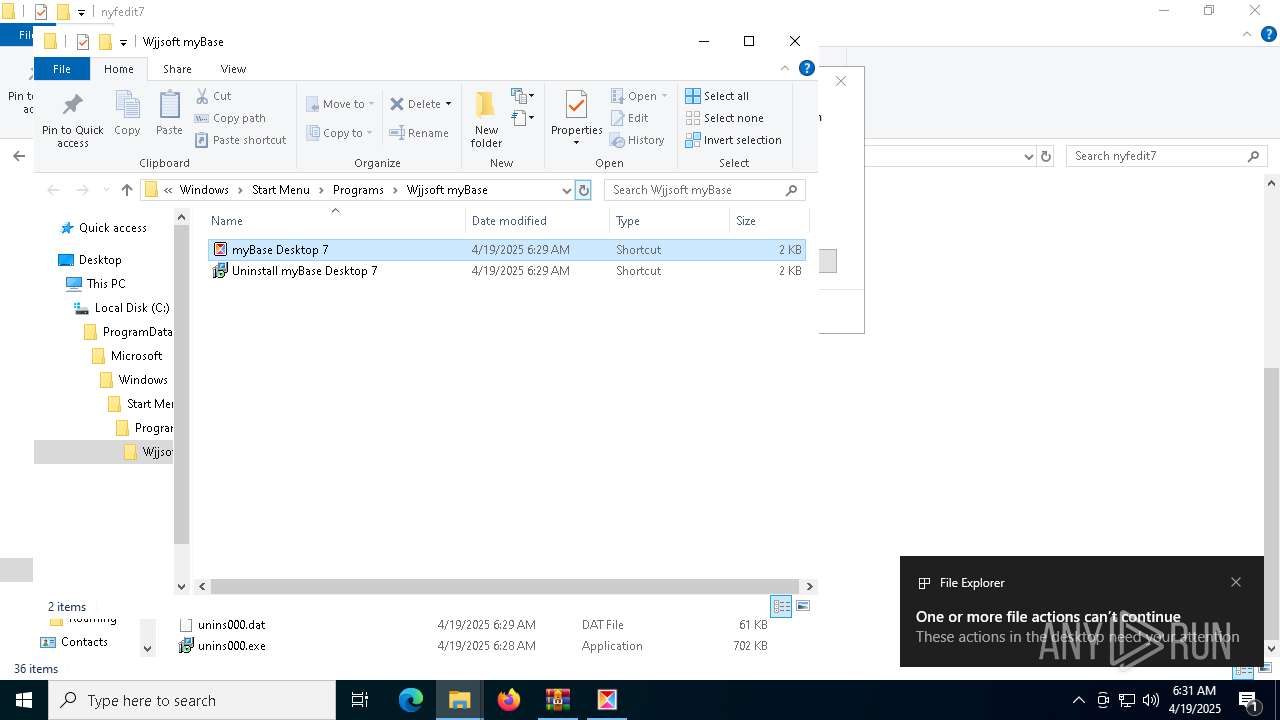
Task: Sort by Date modified column
Action: coord(537,221)
